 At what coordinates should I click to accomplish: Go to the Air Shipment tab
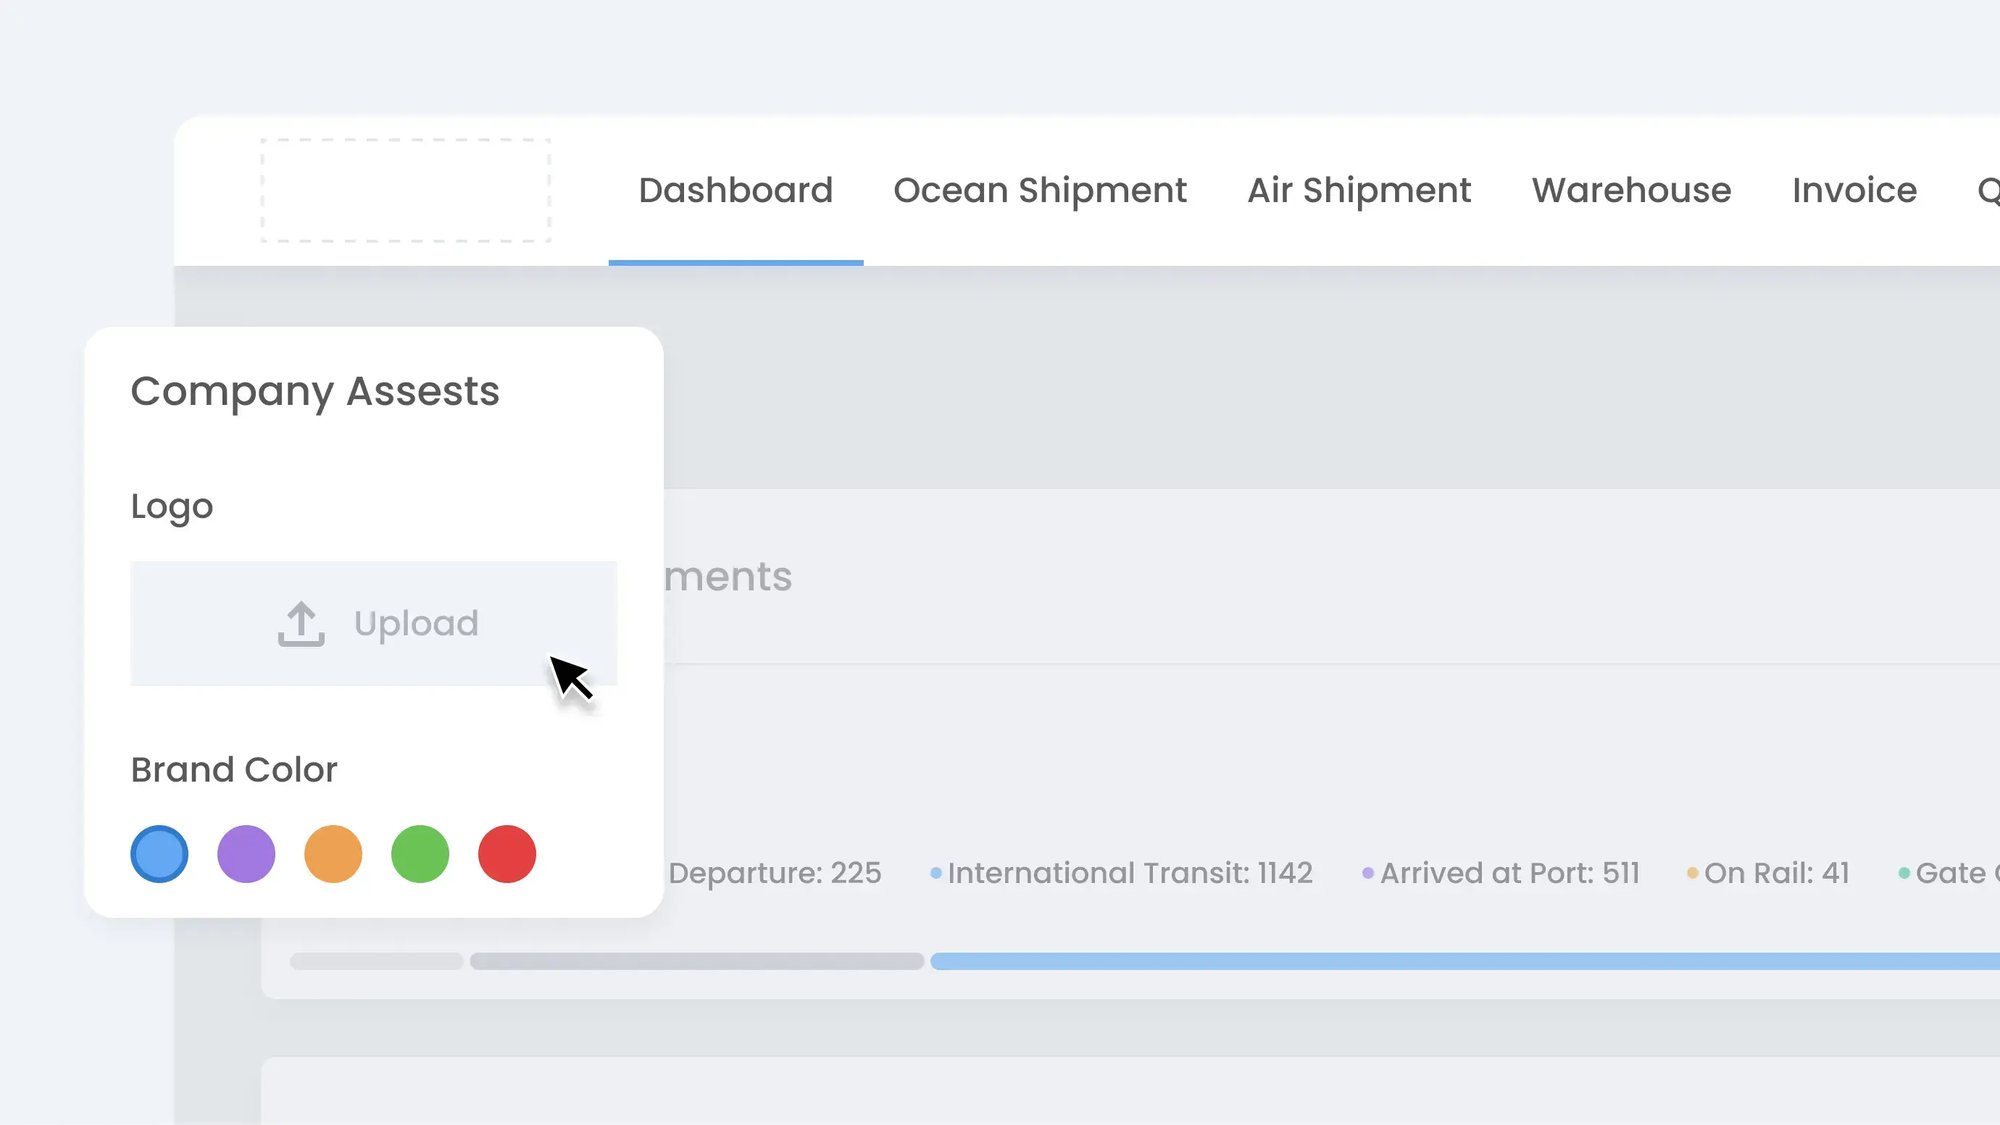point(1358,190)
